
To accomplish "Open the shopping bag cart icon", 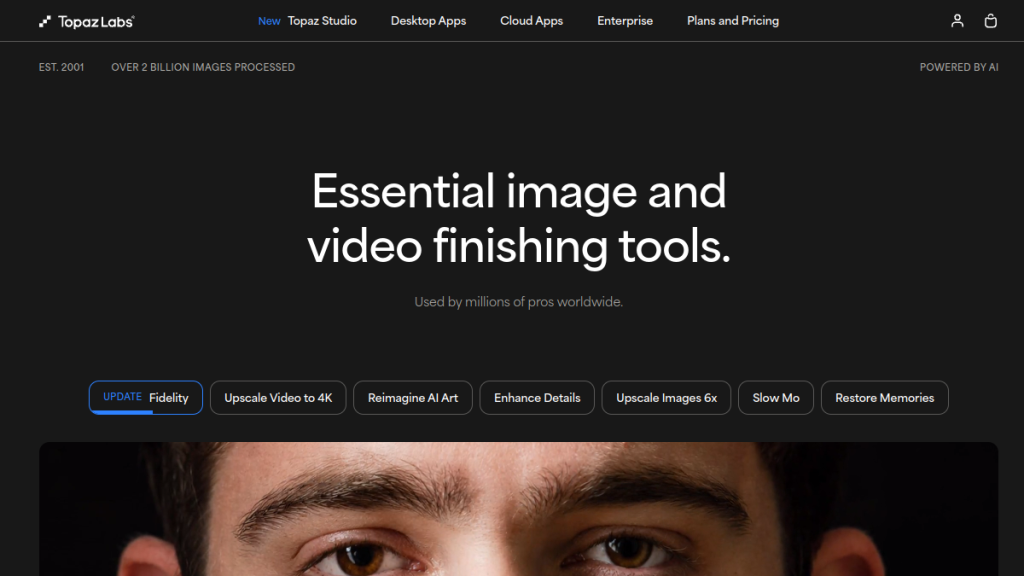I will tap(990, 21).
